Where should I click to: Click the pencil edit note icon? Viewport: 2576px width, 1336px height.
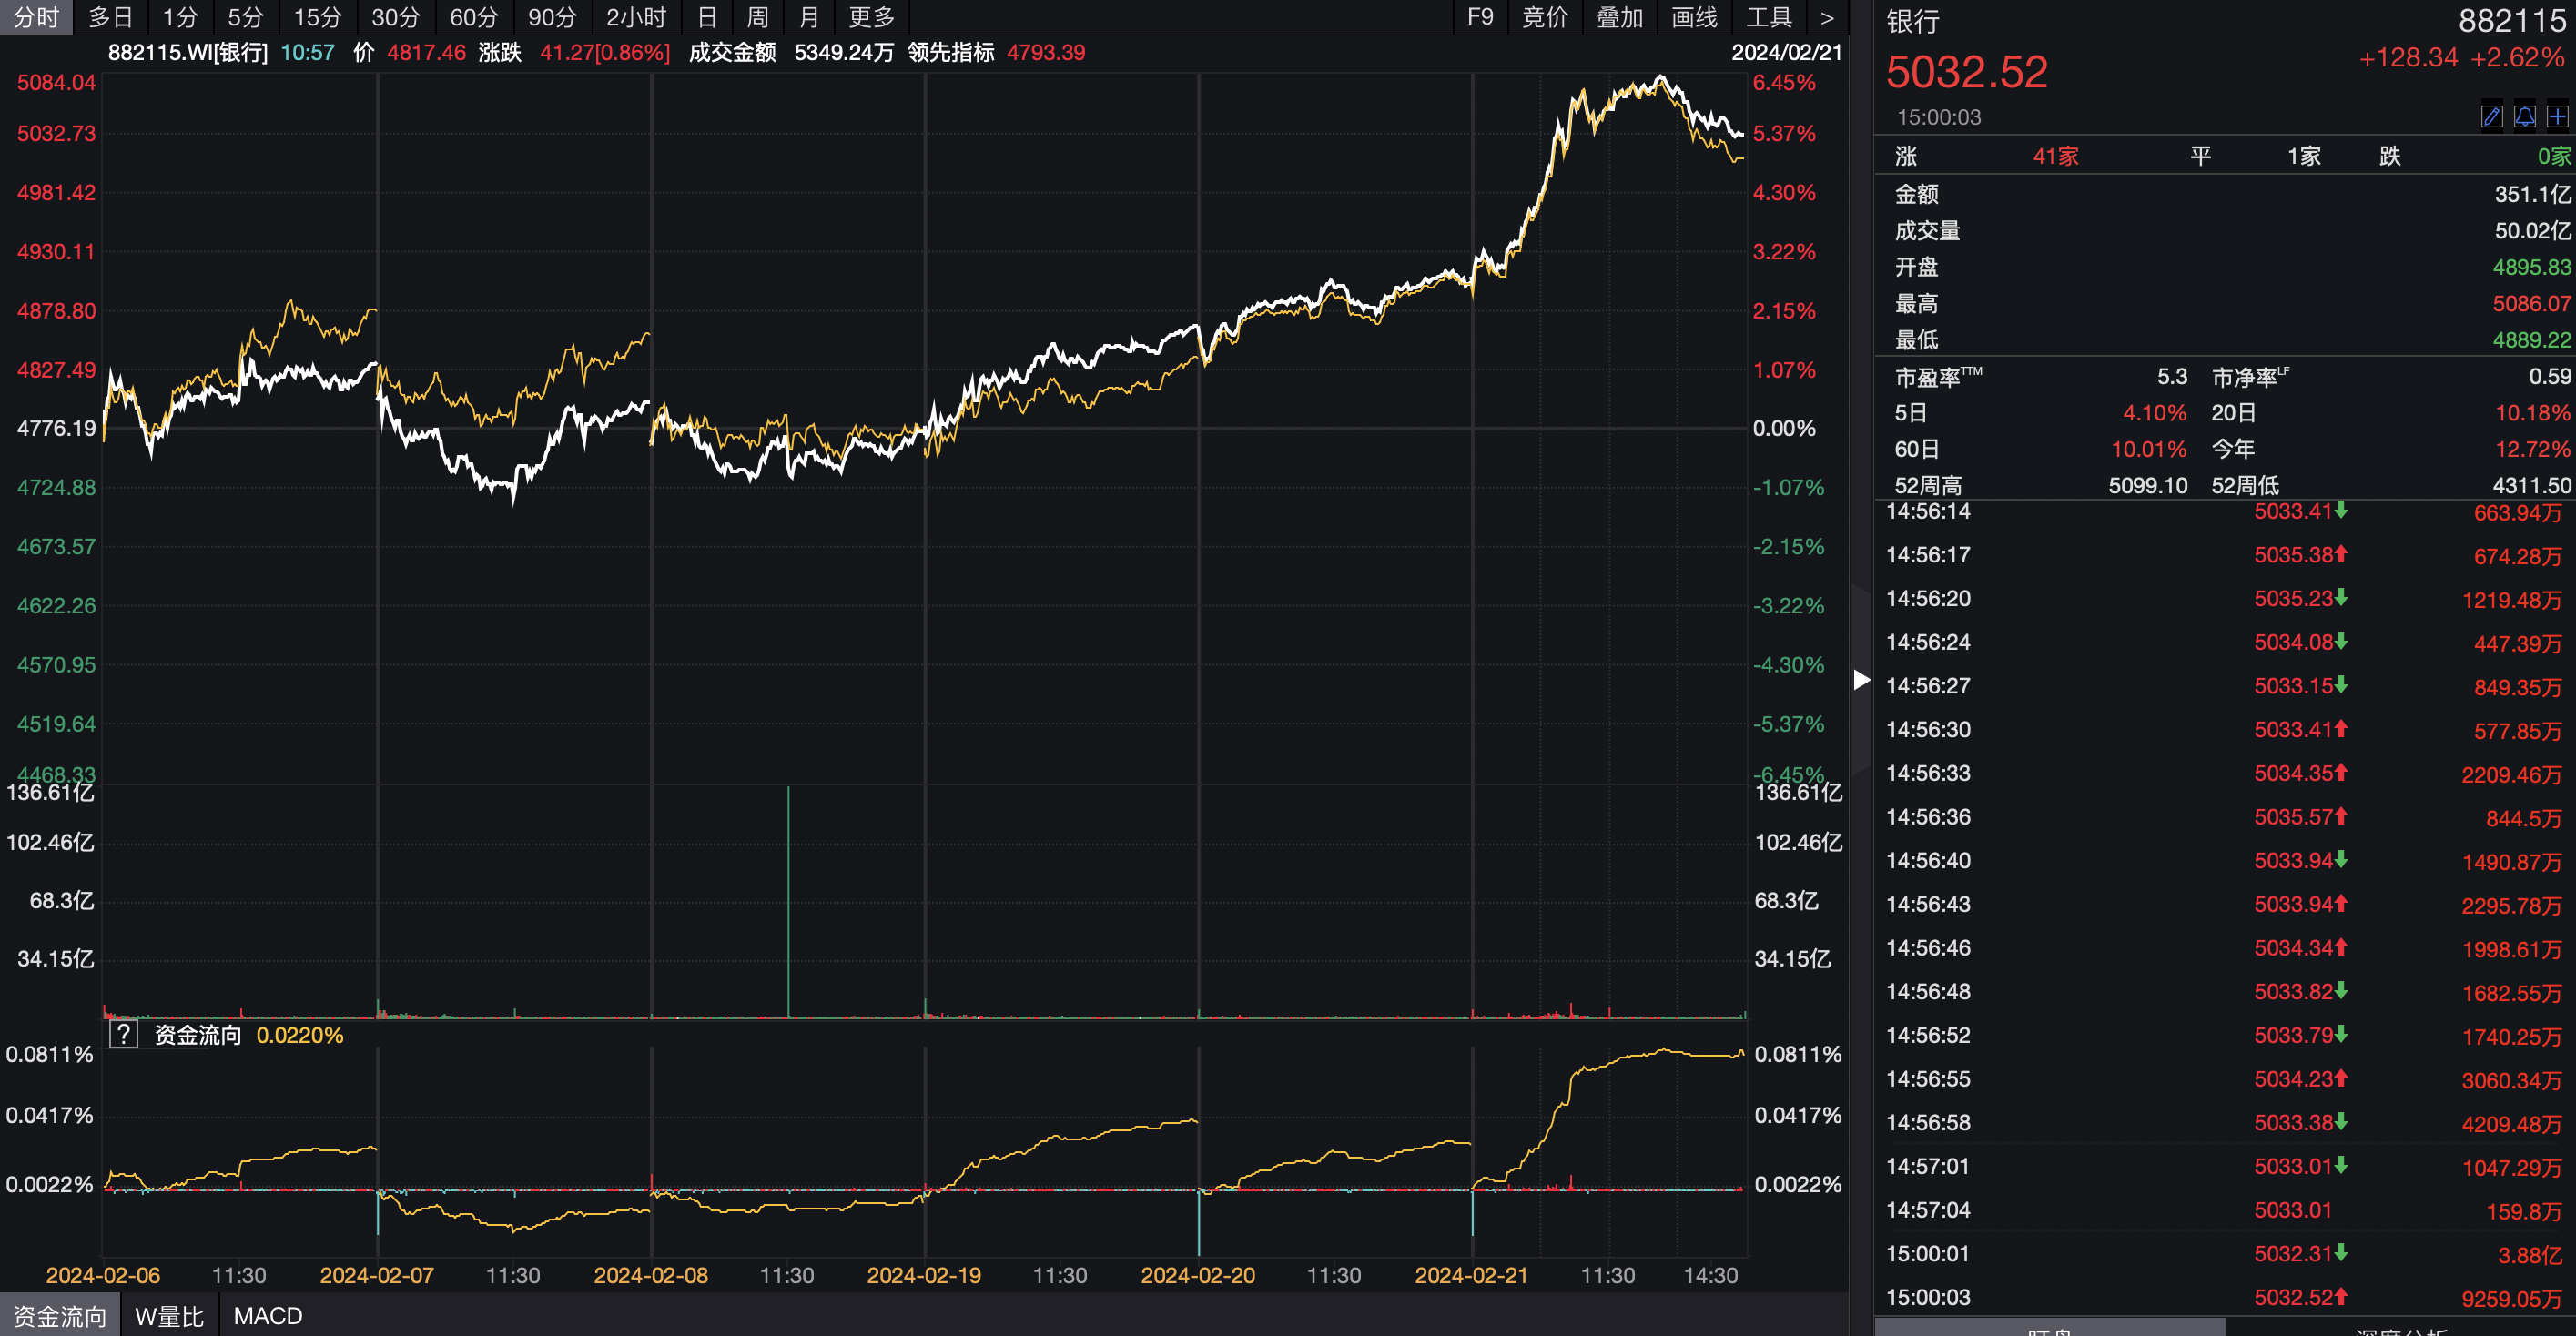coord(2491,117)
